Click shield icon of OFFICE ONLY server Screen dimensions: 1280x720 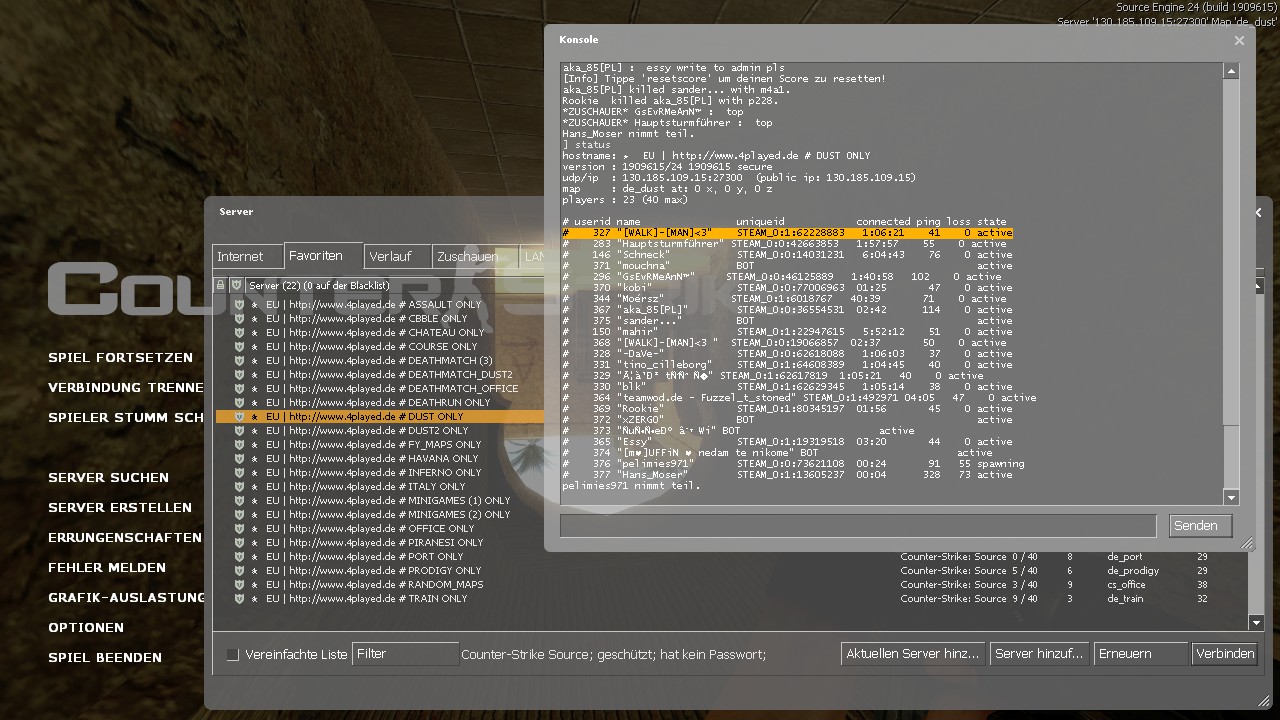(x=239, y=529)
